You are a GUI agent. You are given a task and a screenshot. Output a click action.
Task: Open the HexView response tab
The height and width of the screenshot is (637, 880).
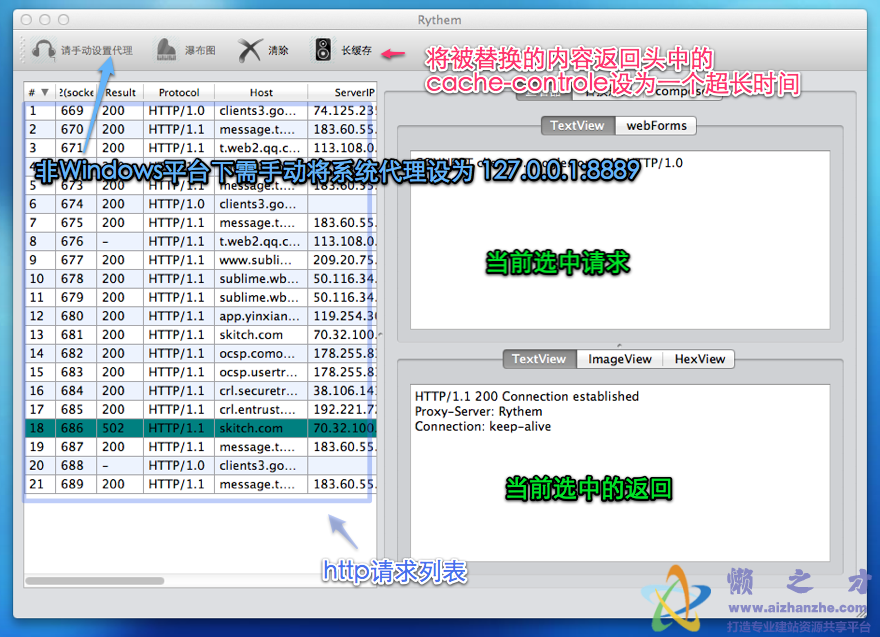coord(699,359)
